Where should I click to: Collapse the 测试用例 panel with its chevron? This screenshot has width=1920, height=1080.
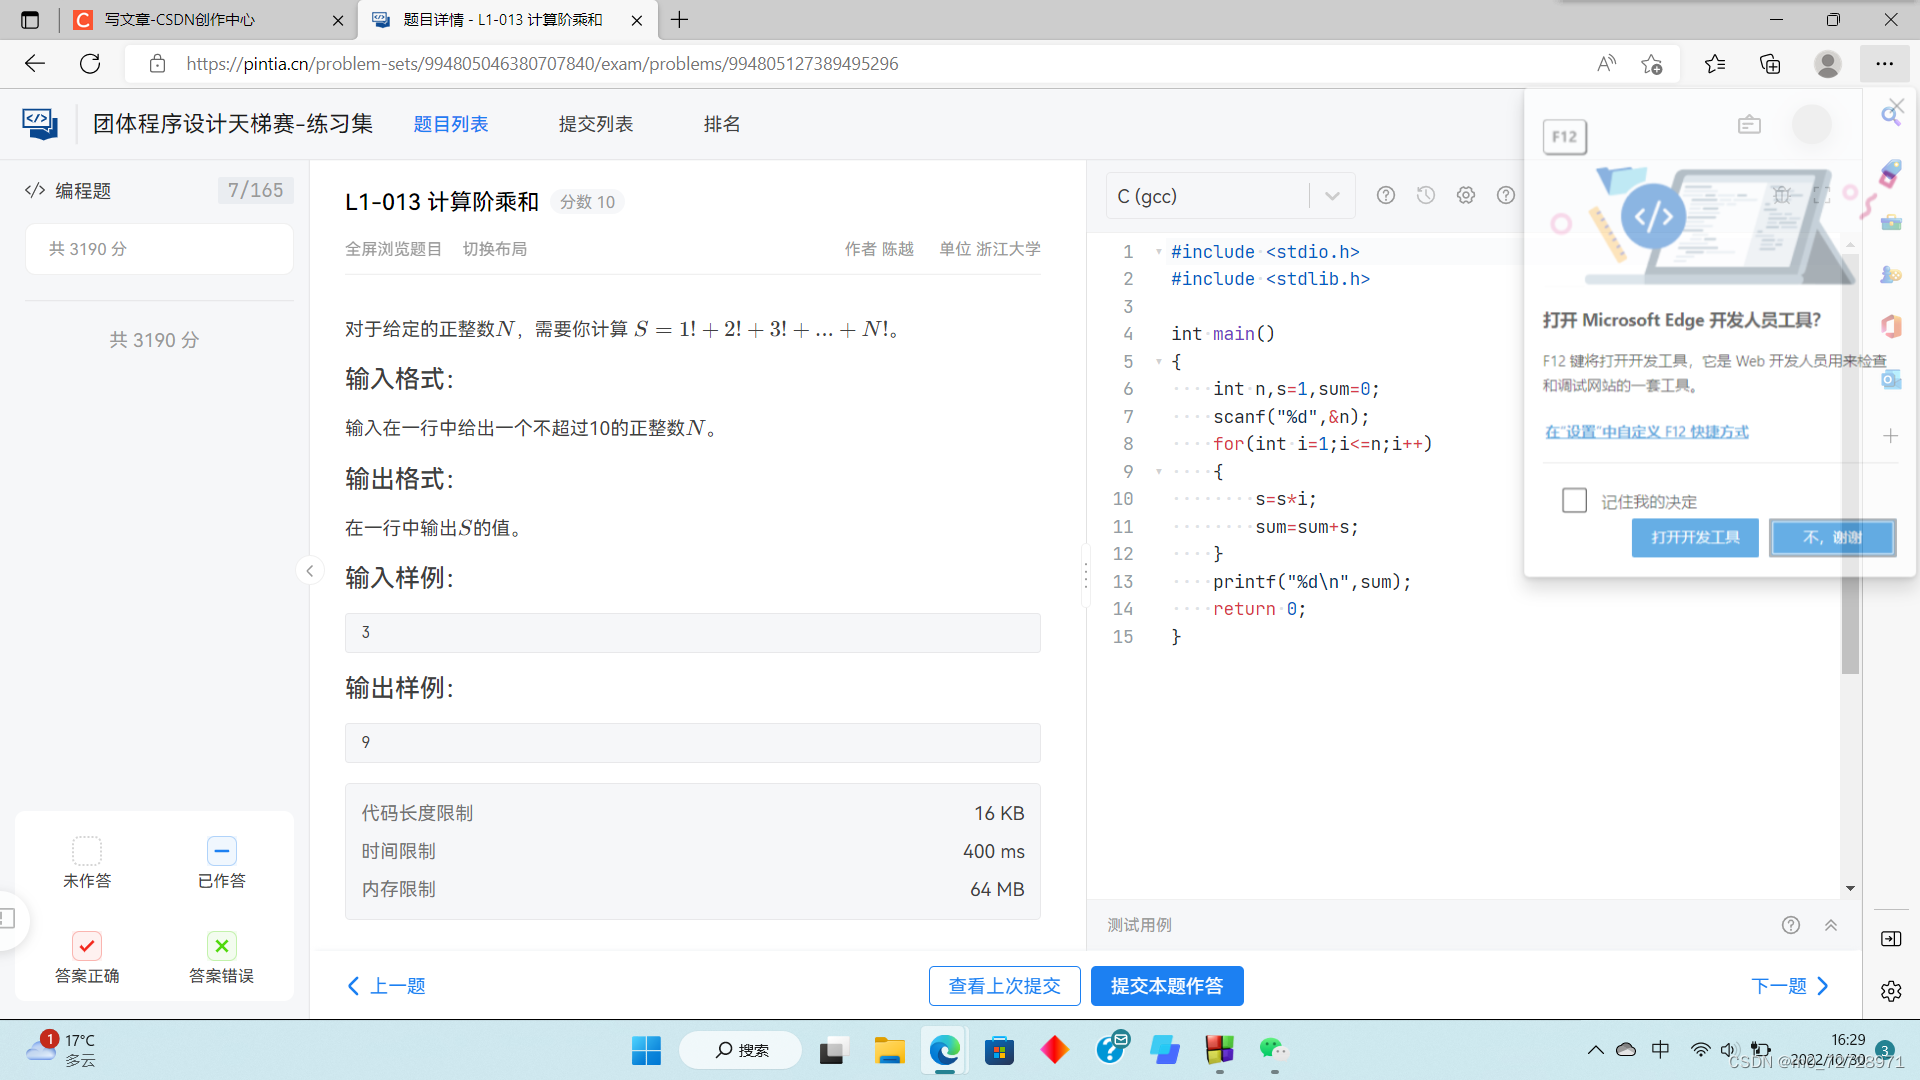pyautogui.click(x=1831, y=925)
